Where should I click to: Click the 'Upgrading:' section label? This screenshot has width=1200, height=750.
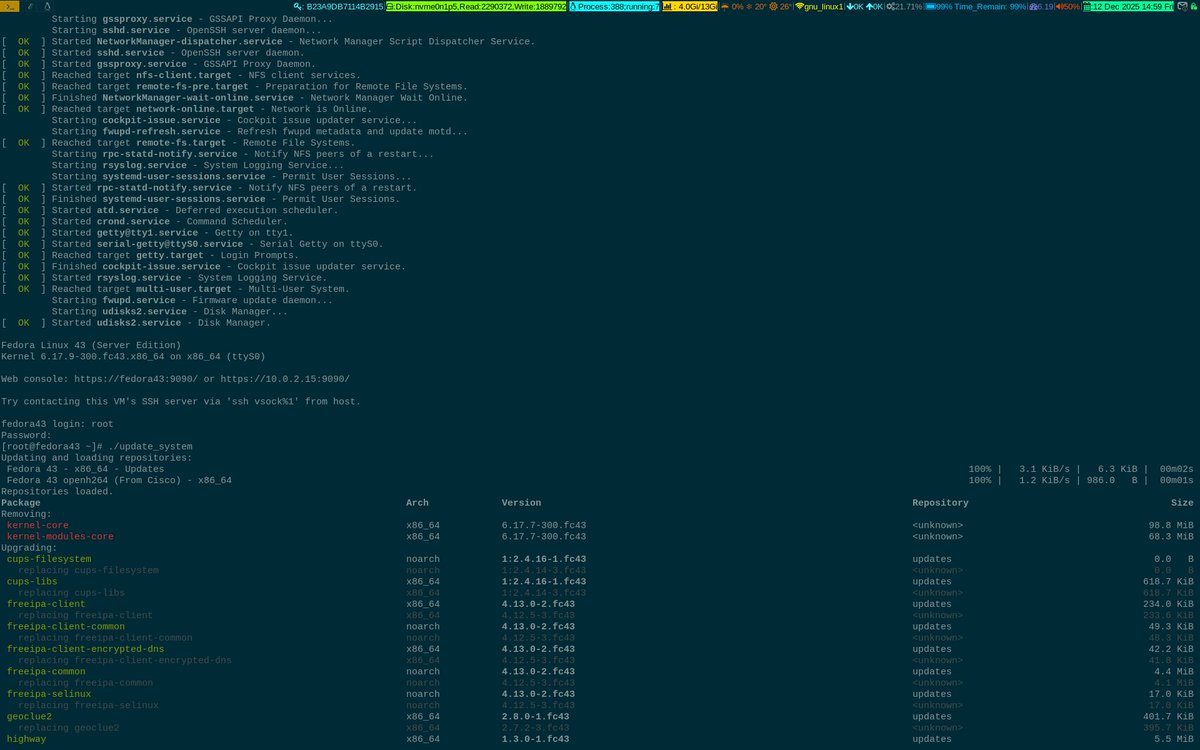coord(29,547)
